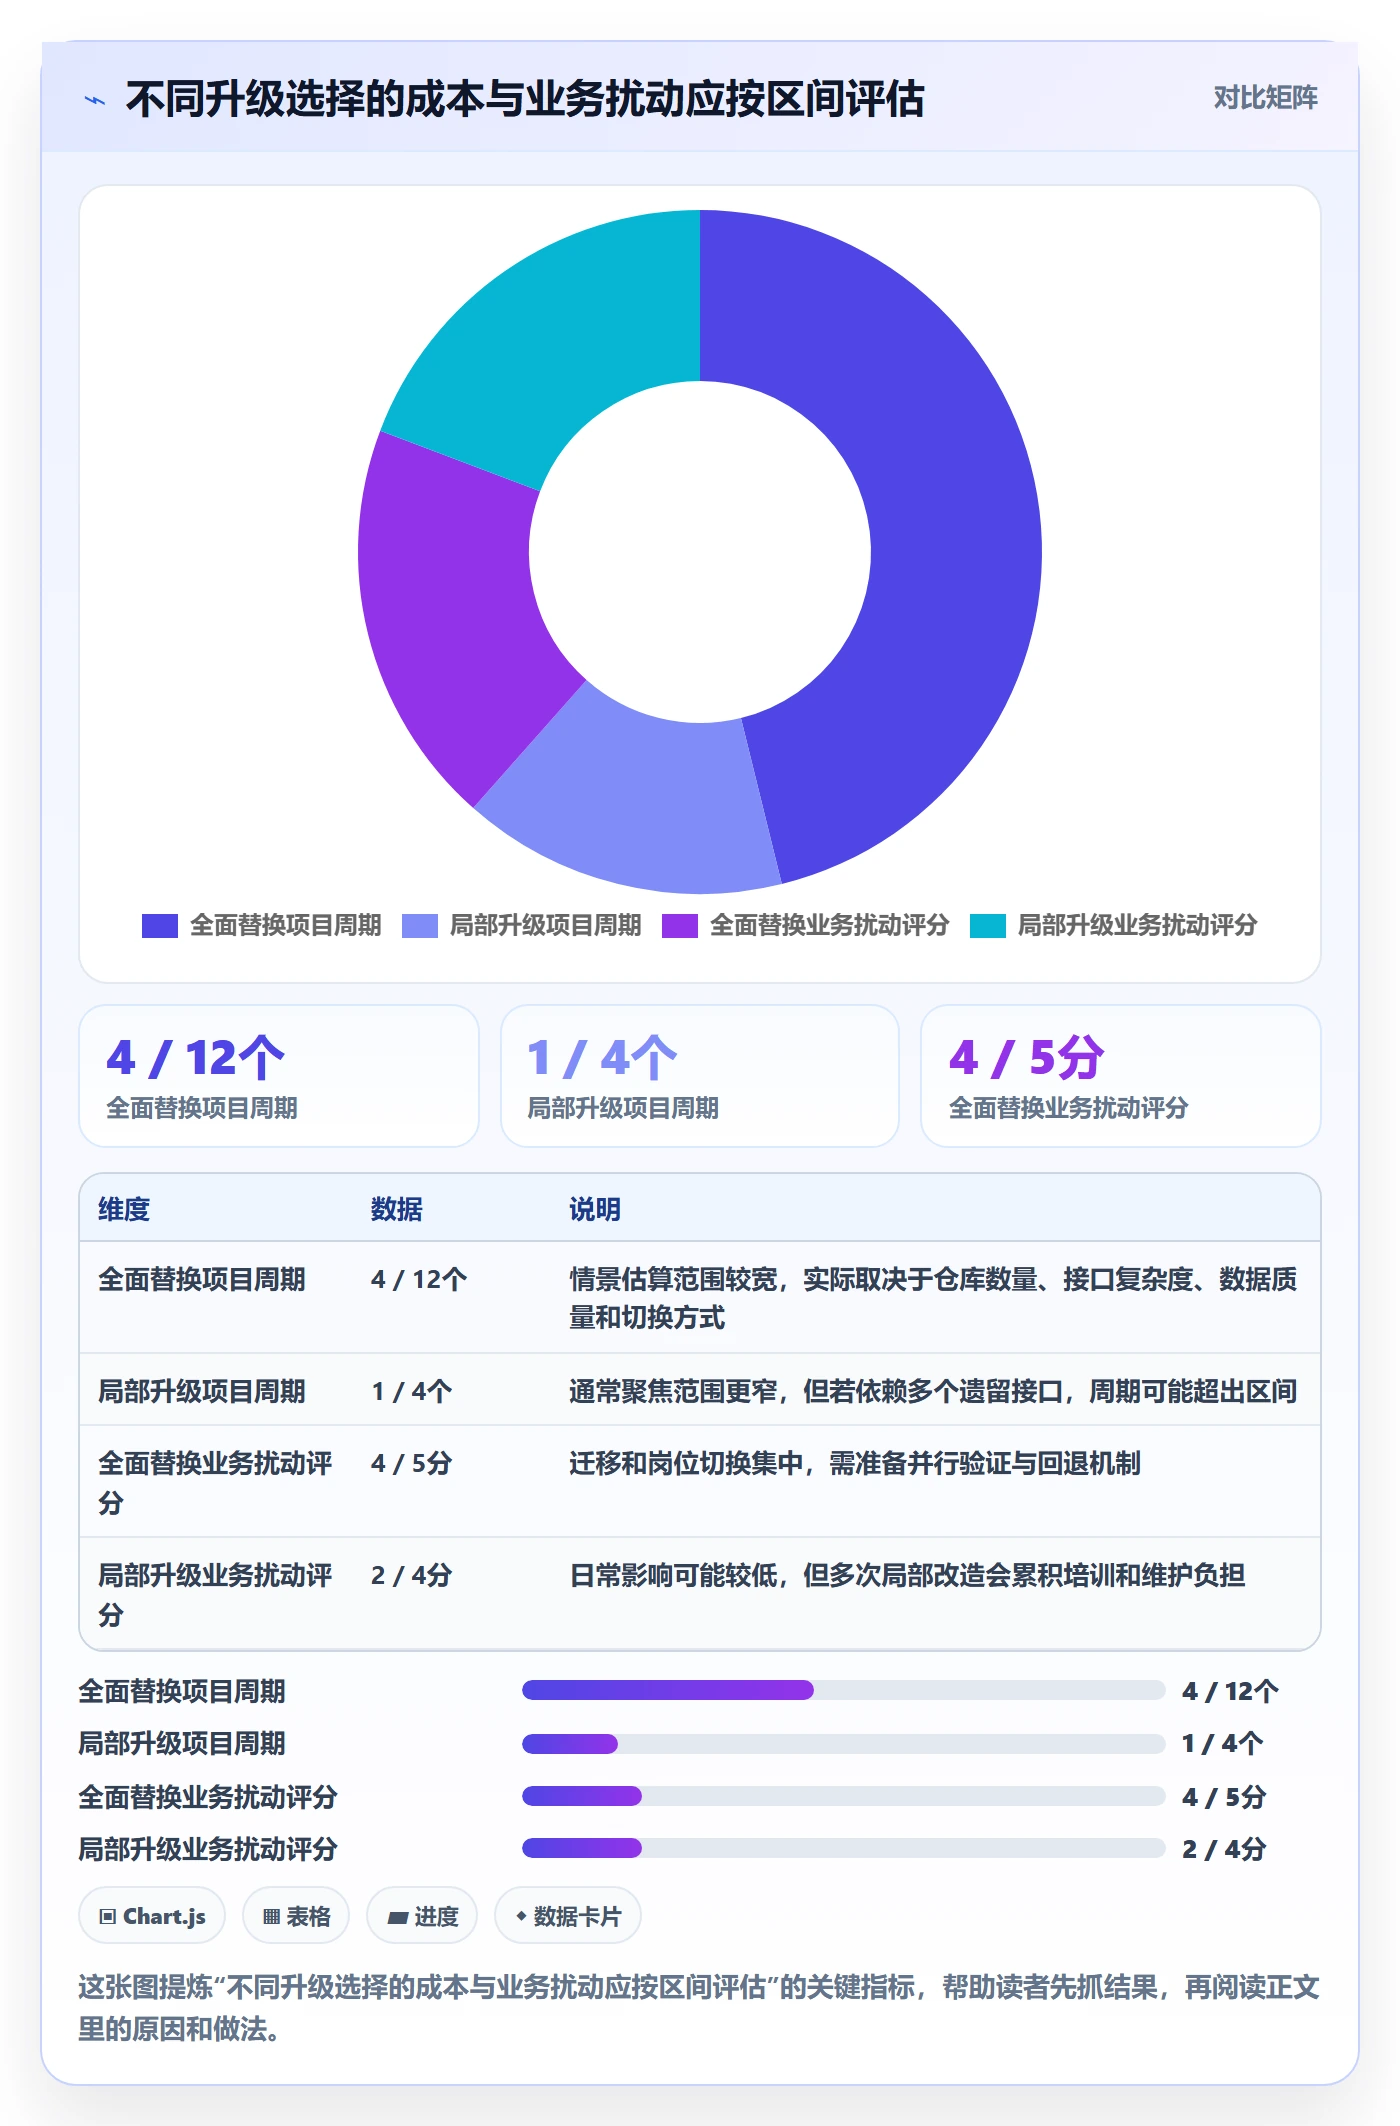Click description starting 日常影响可能较低
This screenshot has width=1400, height=2126.
pyautogui.click(x=907, y=1575)
